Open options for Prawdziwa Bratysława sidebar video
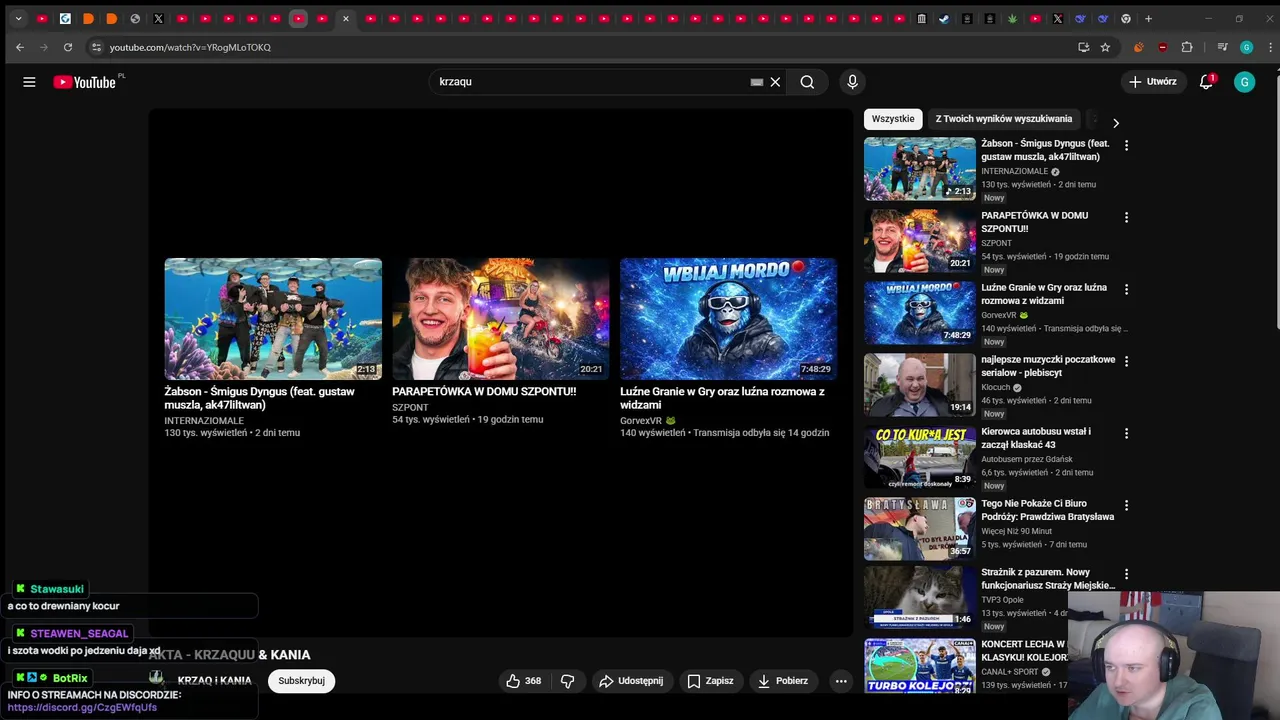 (x=1126, y=505)
